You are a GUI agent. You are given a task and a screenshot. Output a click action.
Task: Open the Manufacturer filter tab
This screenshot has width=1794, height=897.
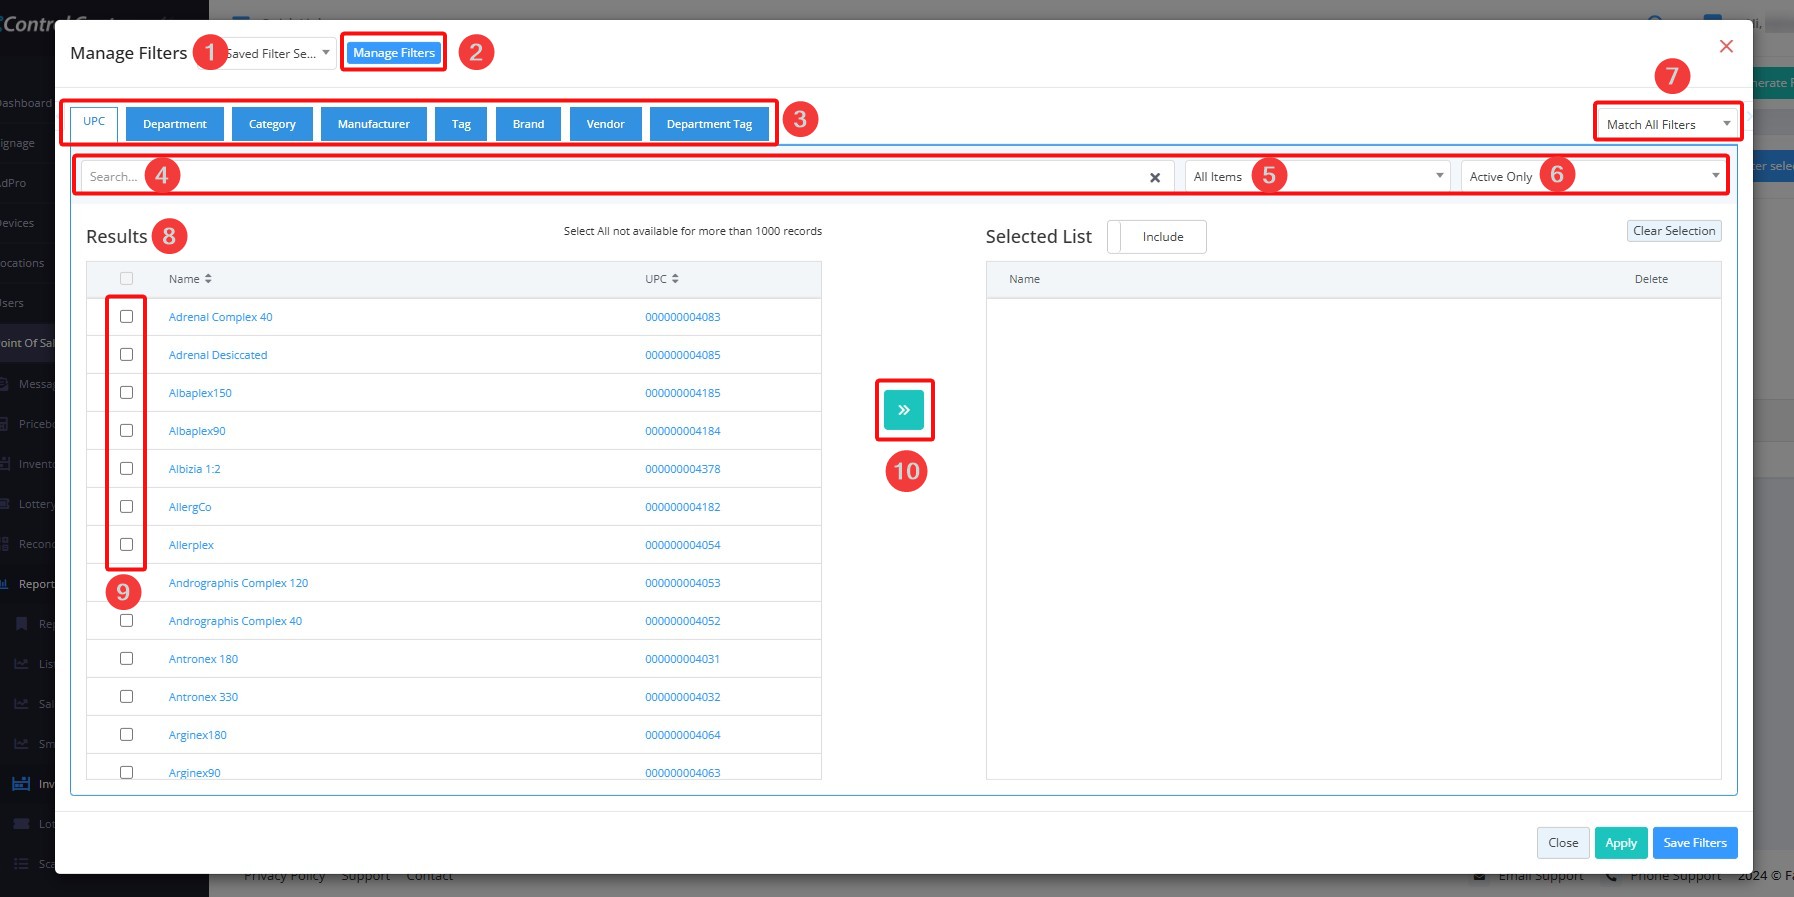click(374, 124)
